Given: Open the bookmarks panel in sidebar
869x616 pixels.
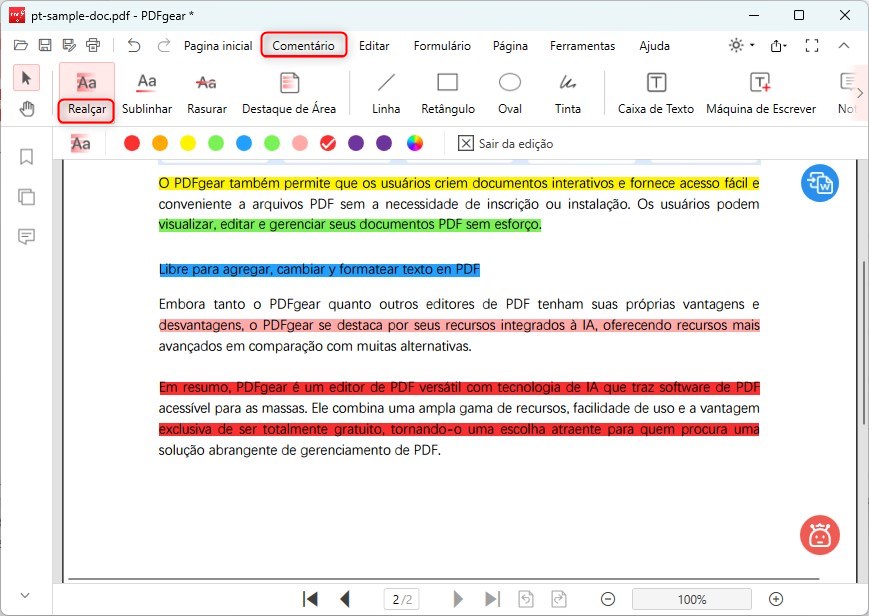Looking at the screenshot, I should click(x=26, y=157).
